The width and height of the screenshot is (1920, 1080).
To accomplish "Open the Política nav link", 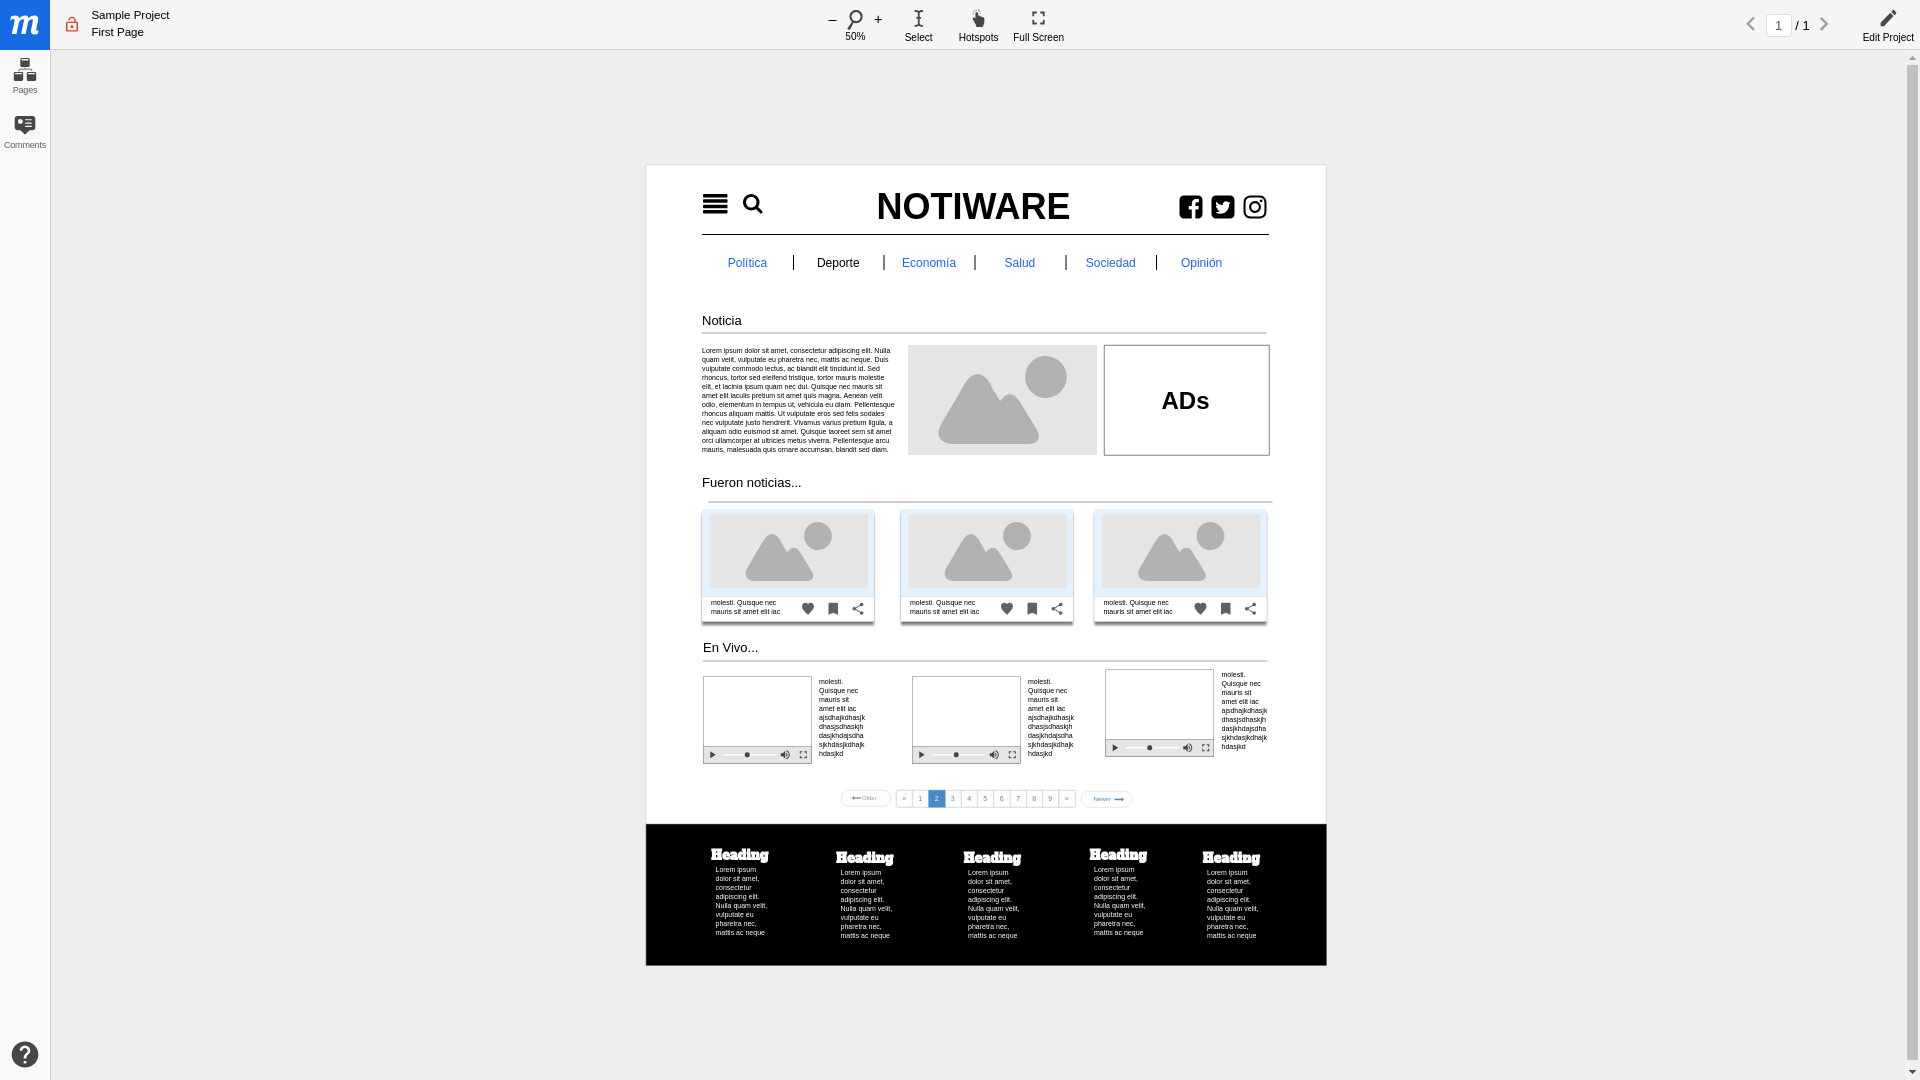I will [747, 263].
